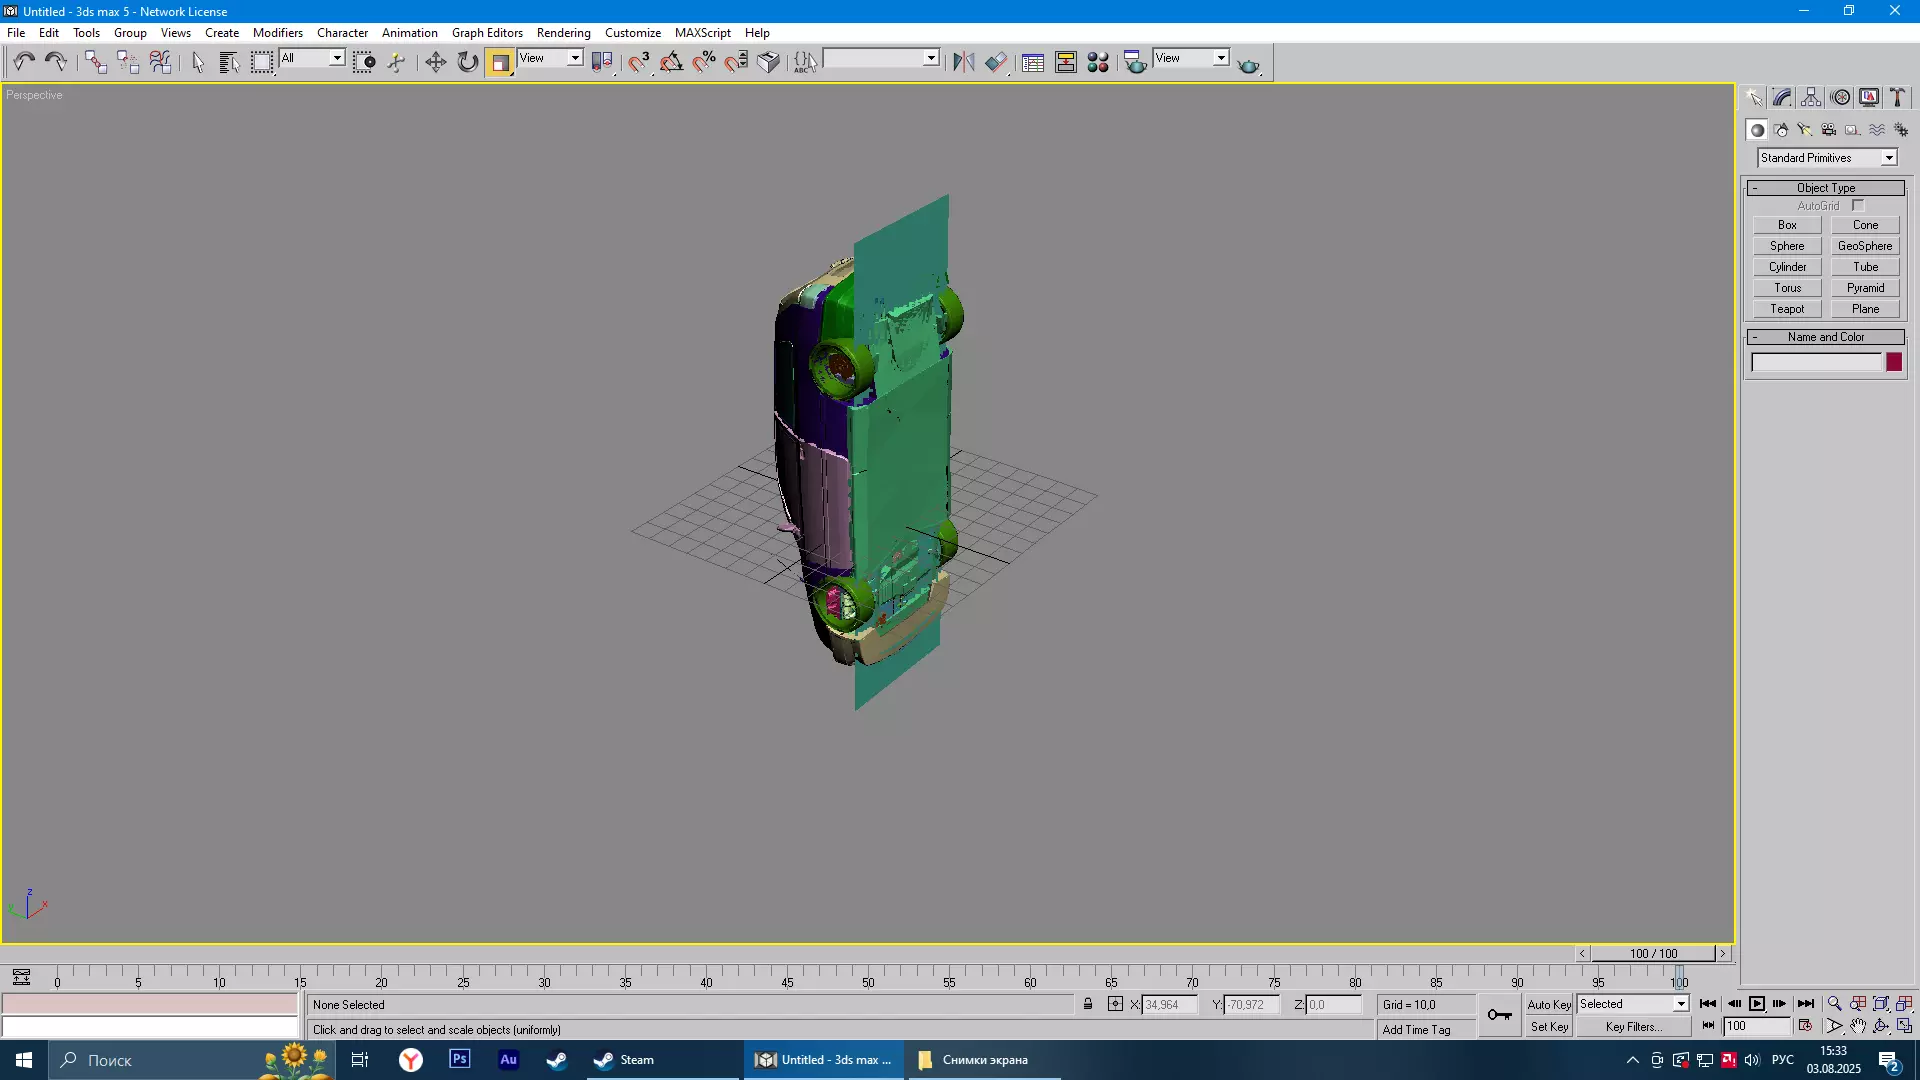This screenshot has width=1920, height=1080.
Task: Click the Undo arrow icon
Action: 24,62
